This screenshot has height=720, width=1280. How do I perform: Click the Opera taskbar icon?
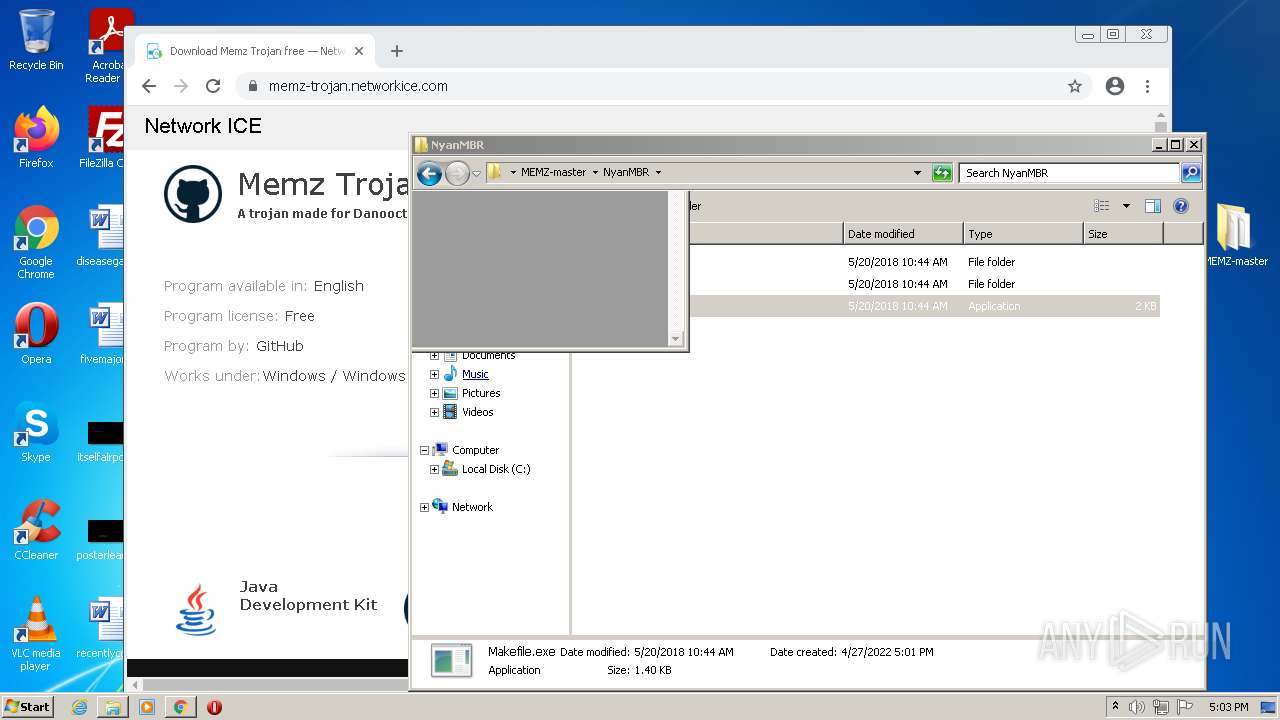[214, 707]
